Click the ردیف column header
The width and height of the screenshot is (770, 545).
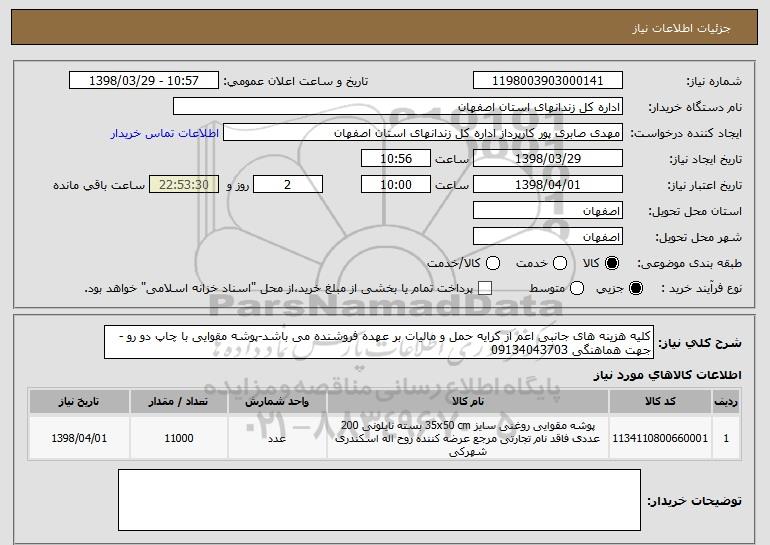[726, 402]
